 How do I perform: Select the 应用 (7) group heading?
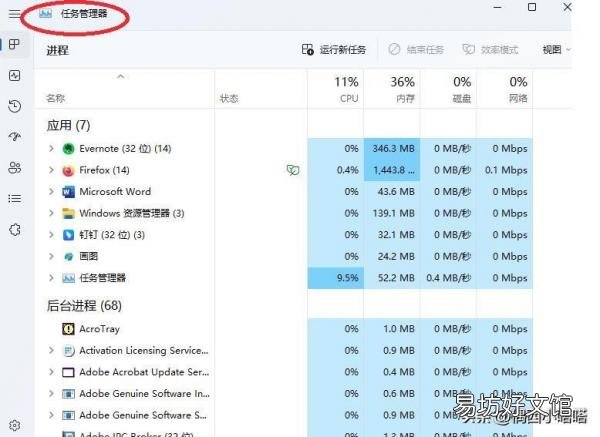tap(68, 125)
